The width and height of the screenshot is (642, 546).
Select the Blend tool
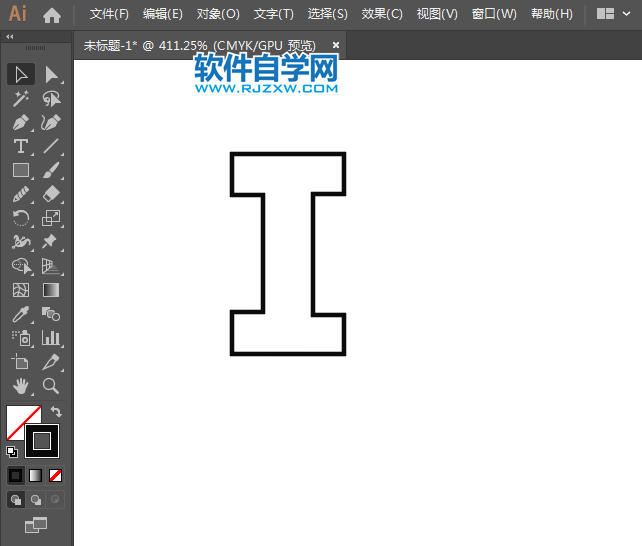click(x=51, y=314)
